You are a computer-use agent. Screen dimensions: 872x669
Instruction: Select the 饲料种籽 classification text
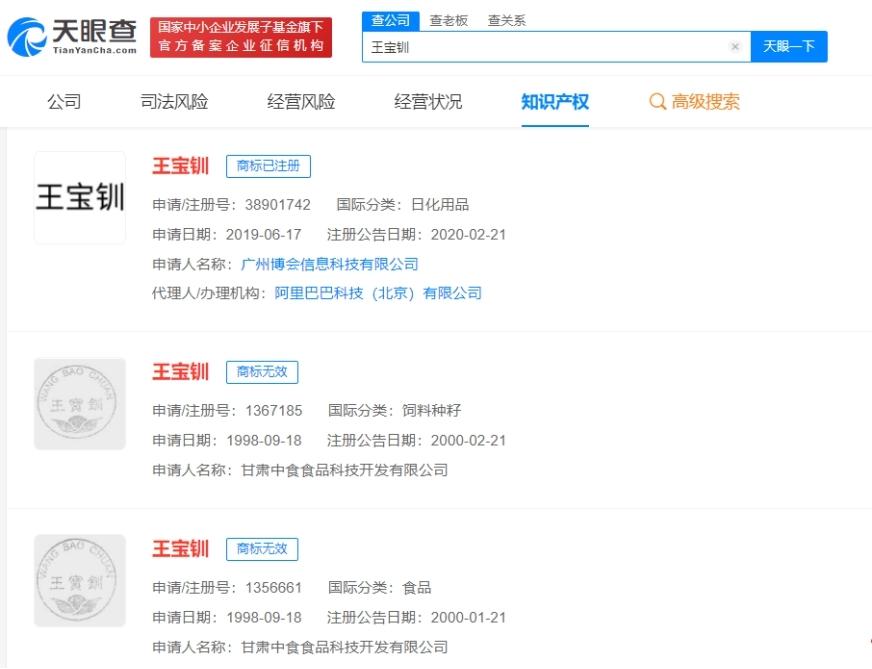pyautogui.click(x=432, y=410)
